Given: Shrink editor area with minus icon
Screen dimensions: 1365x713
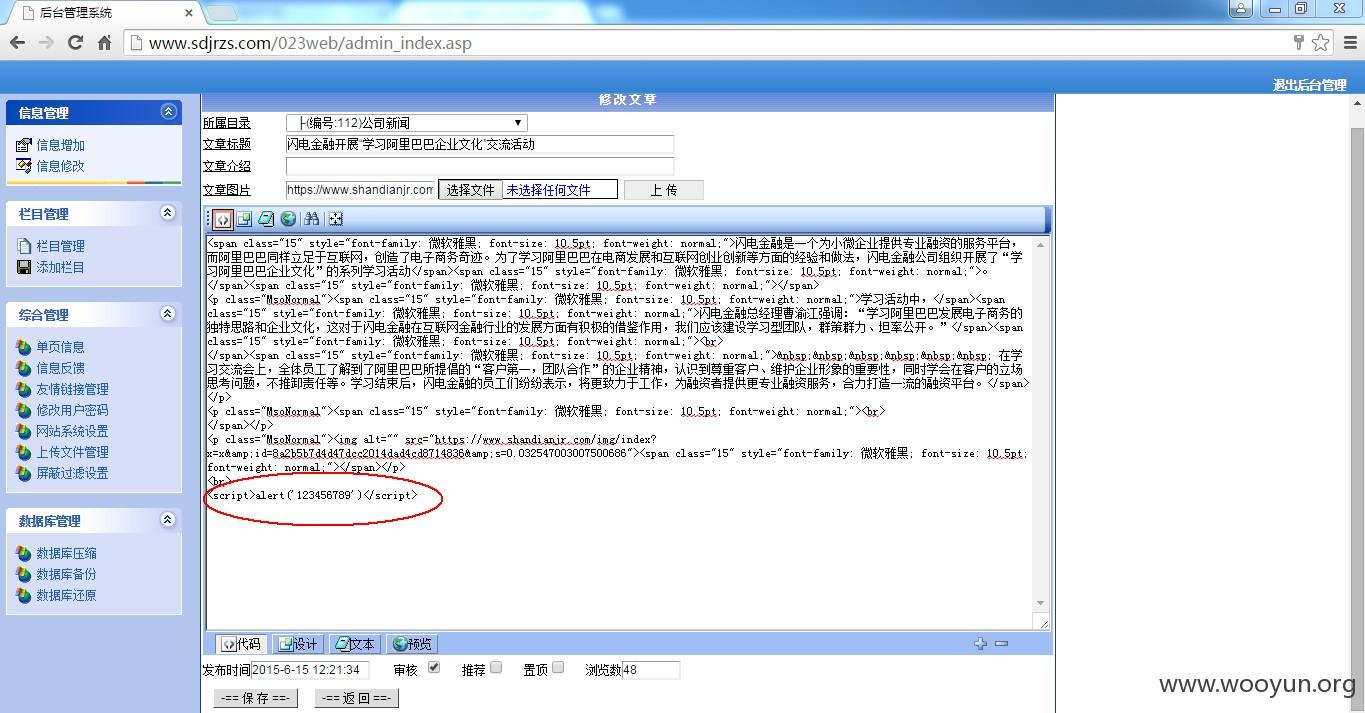Looking at the screenshot, I should [x=1001, y=644].
